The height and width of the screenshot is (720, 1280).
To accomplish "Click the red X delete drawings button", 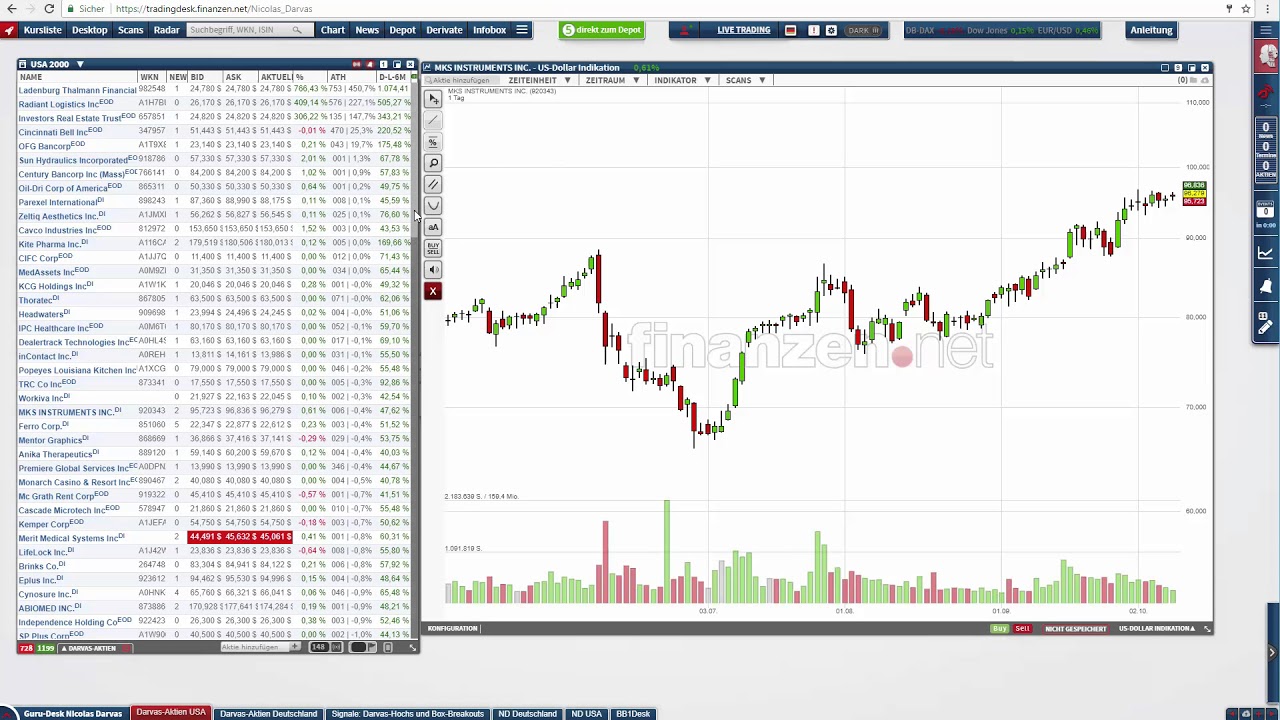I will (433, 291).
